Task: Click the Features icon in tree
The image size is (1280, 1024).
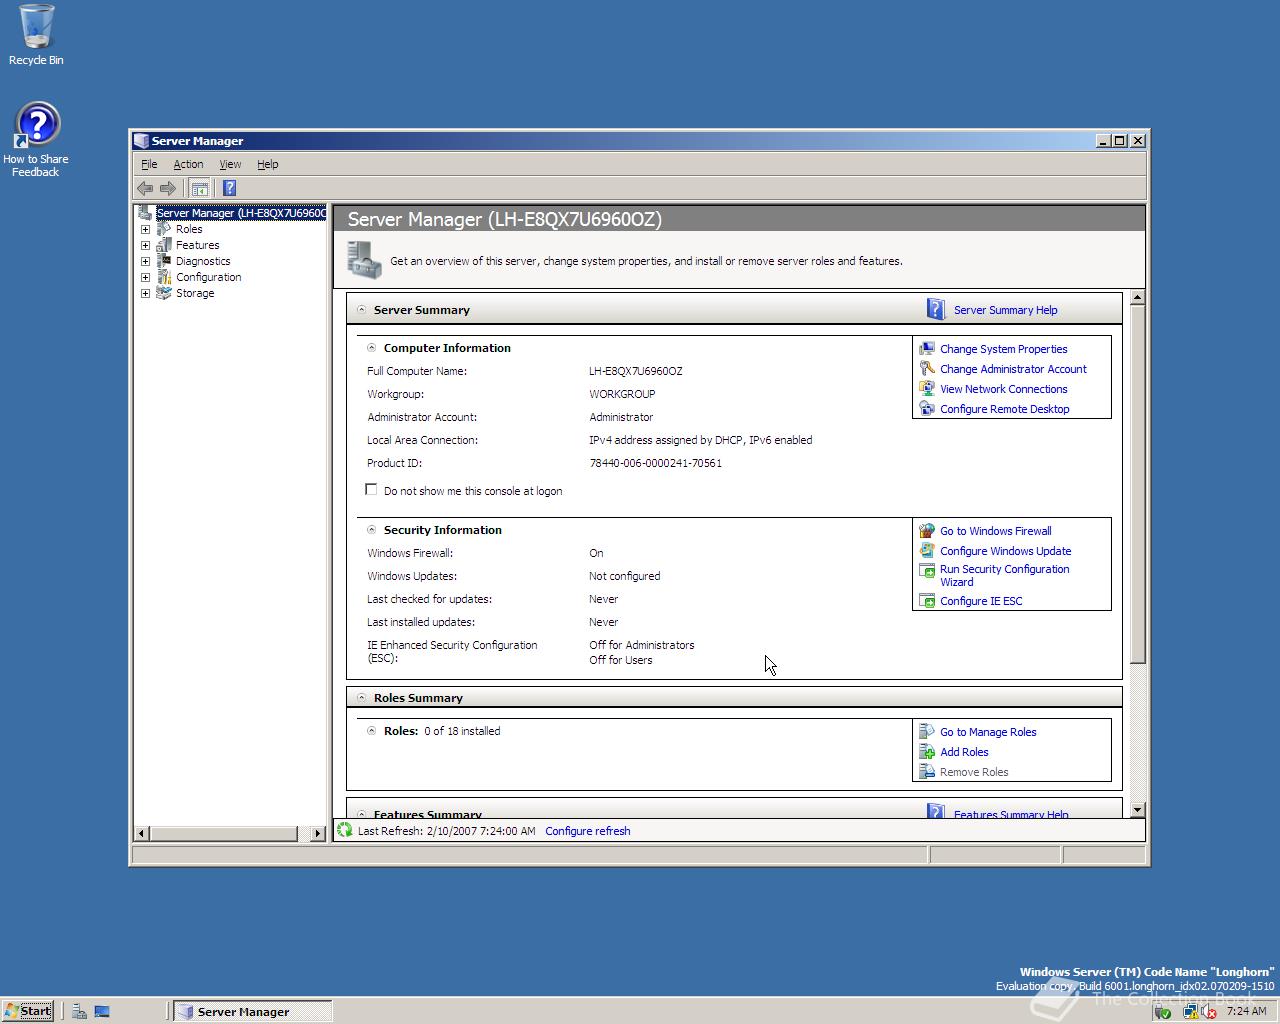Action: (164, 245)
